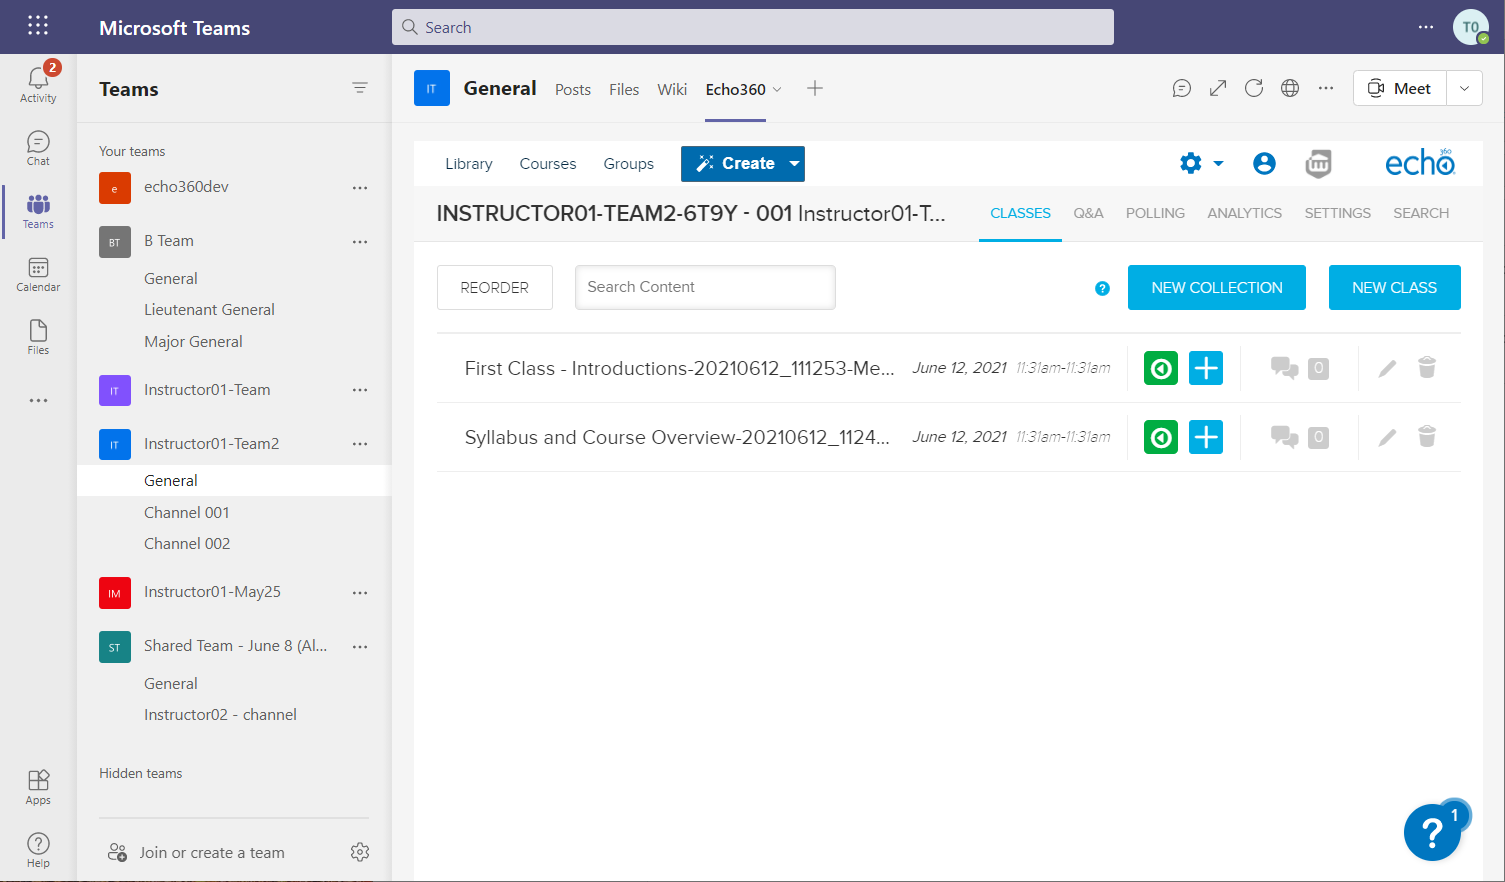Add a new tab with plus icon
This screenshot has width=1505, height=882.
[815, 88]
